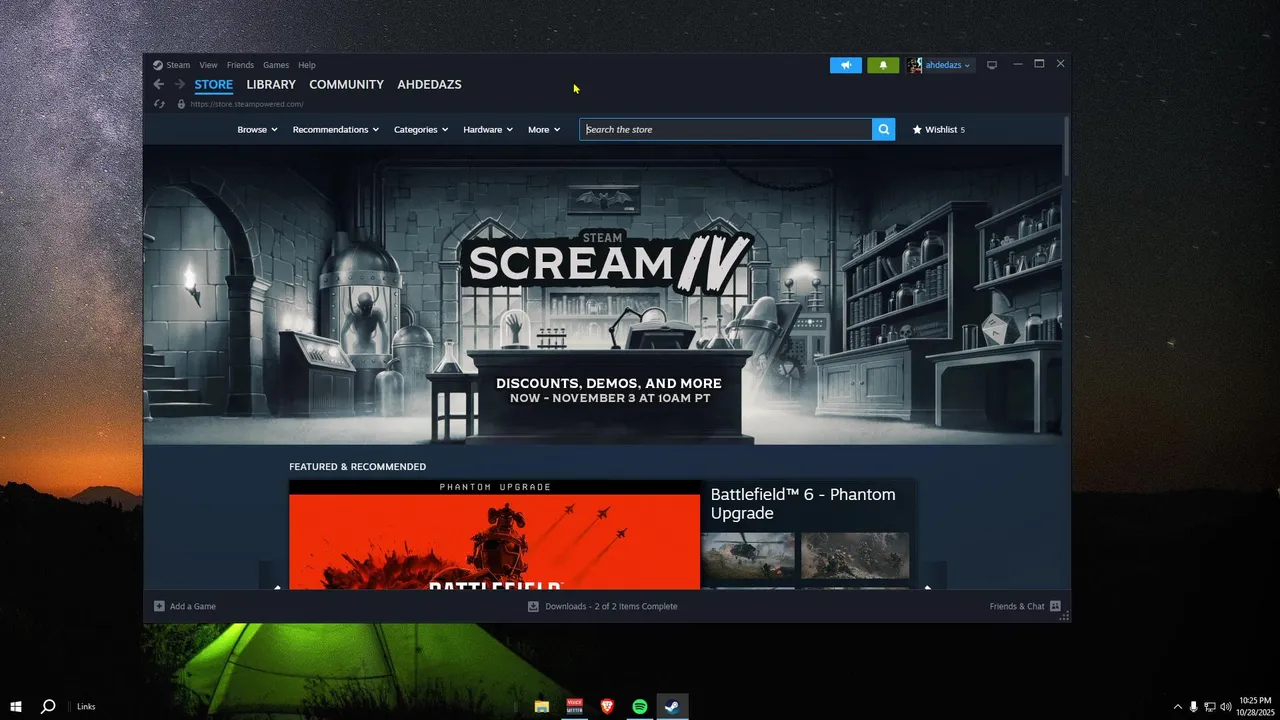This screenshot has height=720, width=1280.
Task: Focus the Search the store field
Action: 726,129
